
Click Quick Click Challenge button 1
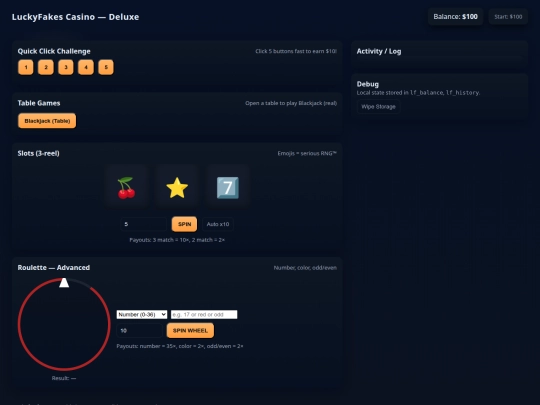click(x=26, y=67)
